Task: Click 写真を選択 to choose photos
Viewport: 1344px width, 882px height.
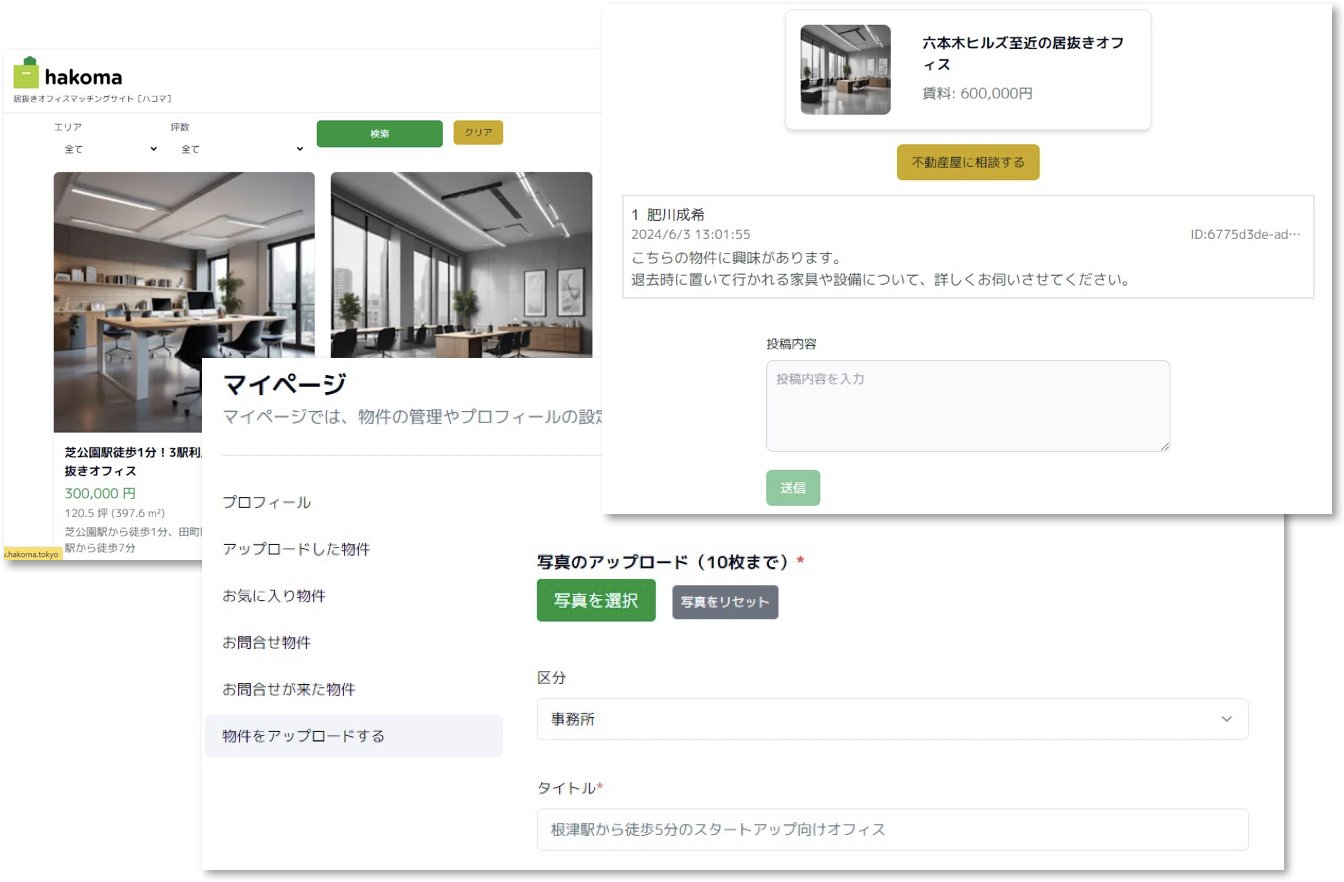Action: [x=596, y=601]
